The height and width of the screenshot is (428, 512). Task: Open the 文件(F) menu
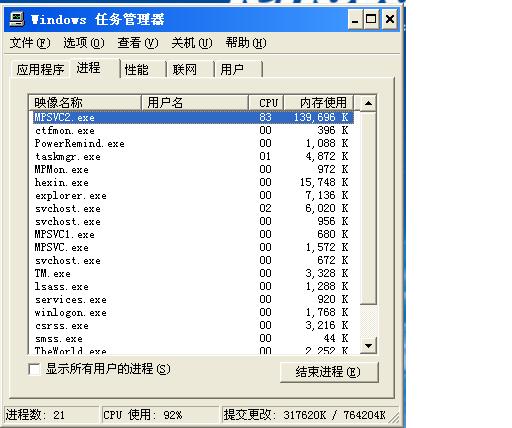30,43
